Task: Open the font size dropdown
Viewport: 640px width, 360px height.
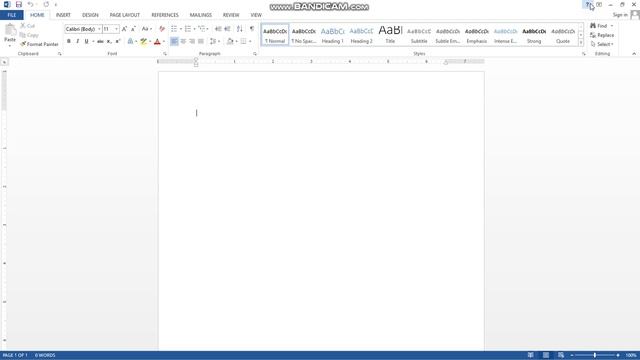Action: pos(116,29)
